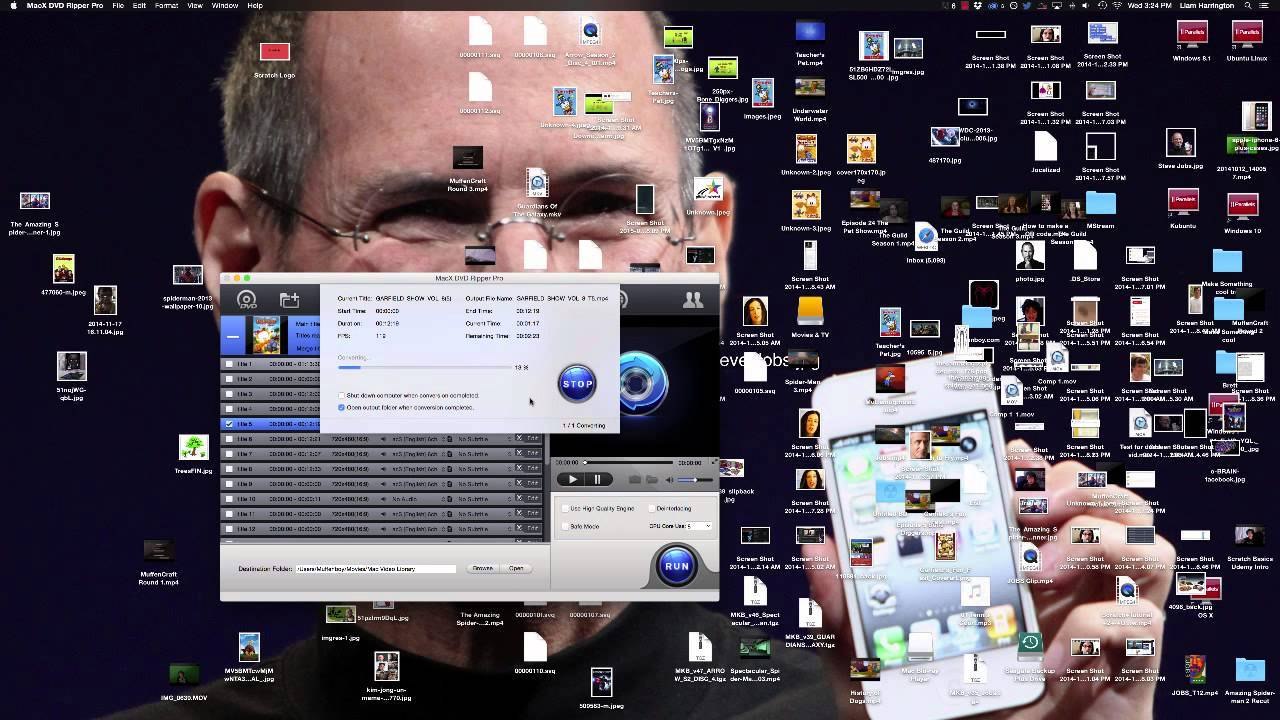Open TreesFIN.jpg desktop file

[193, 447]
